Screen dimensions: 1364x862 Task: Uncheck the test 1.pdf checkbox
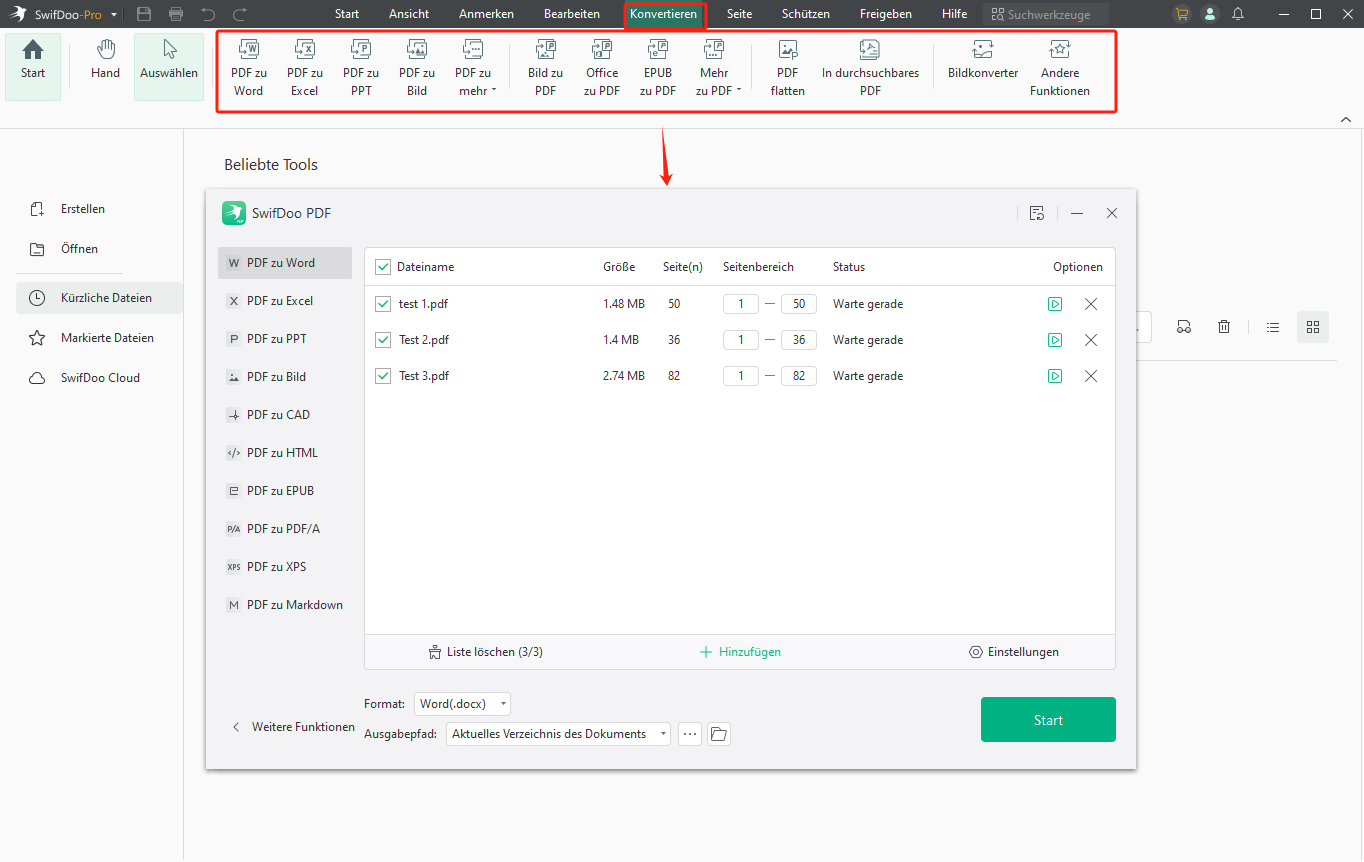[383, 304]
